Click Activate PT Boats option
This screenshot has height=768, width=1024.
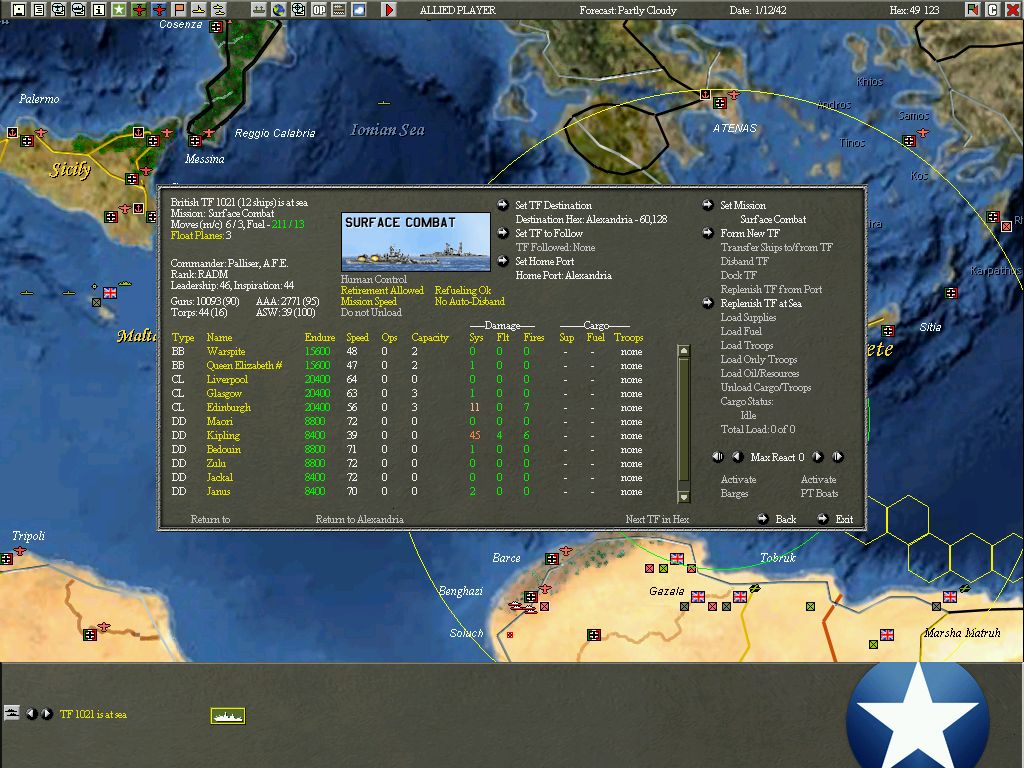[819, 487]
